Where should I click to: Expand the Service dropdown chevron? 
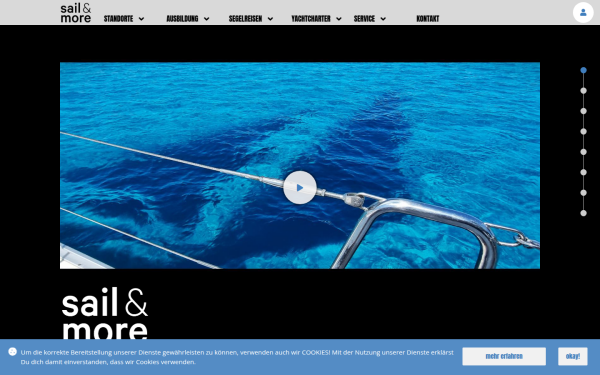[x=383, y=19]
